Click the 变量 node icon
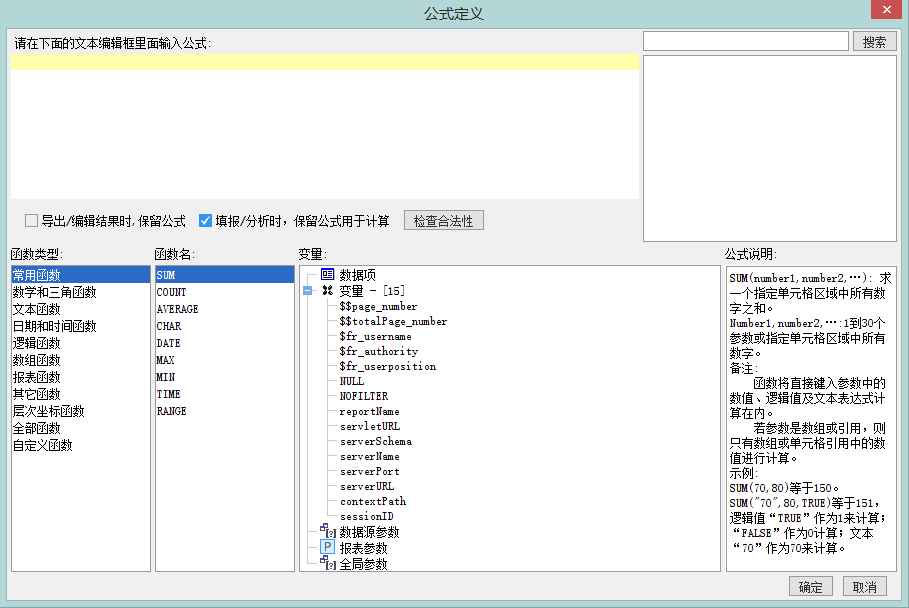The height and width of the screenshot is (608, 909). coord(328,290)
